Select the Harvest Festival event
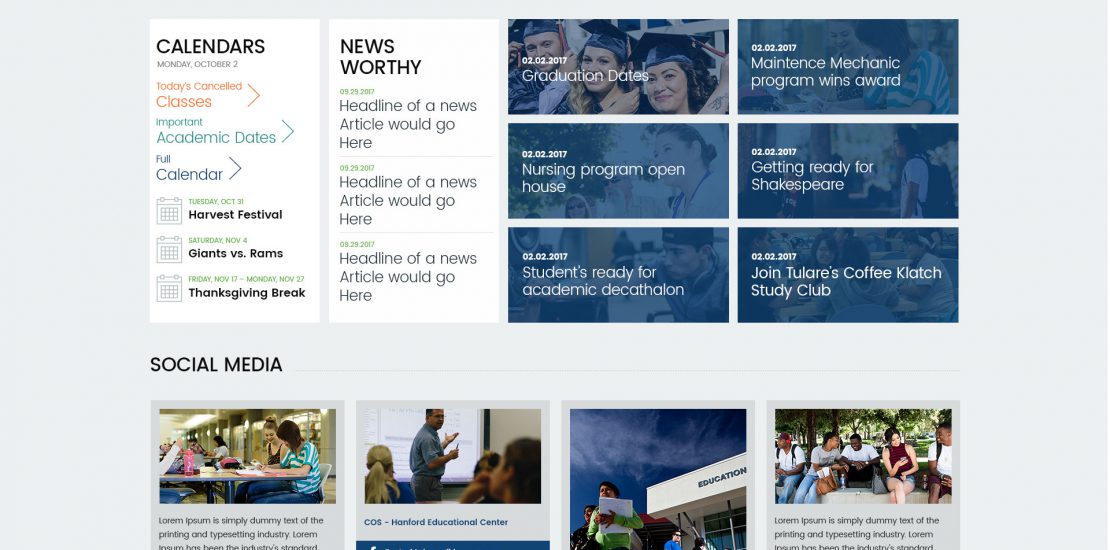This screenshot has height=550, width=1110. point(235,214)
